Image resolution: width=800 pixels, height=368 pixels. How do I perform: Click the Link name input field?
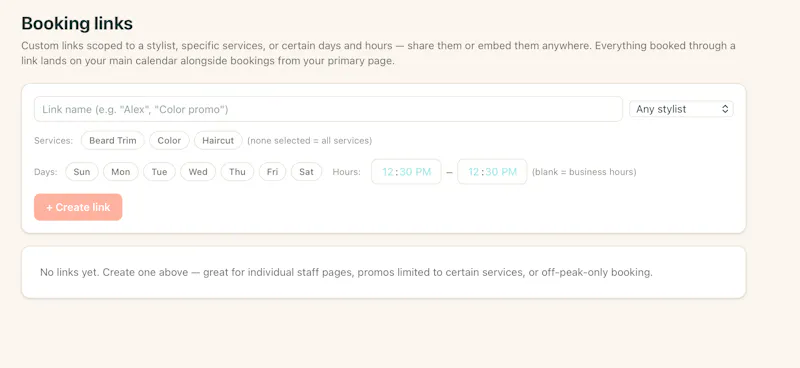328,109
